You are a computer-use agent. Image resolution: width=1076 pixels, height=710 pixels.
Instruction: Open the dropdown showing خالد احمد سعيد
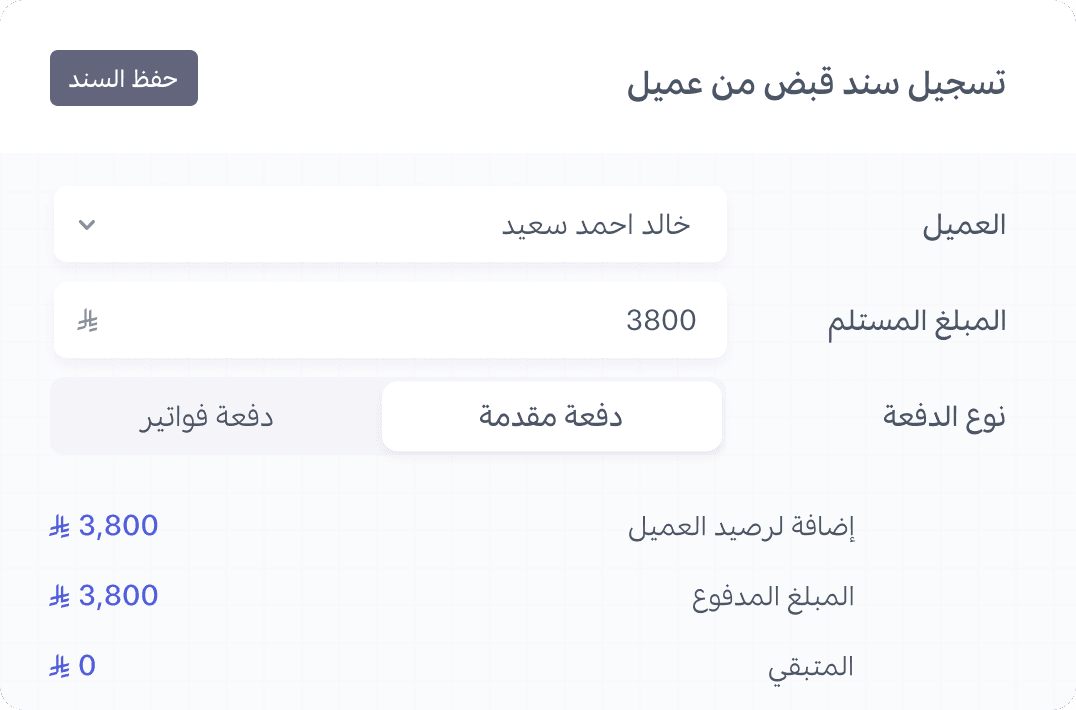390,224
